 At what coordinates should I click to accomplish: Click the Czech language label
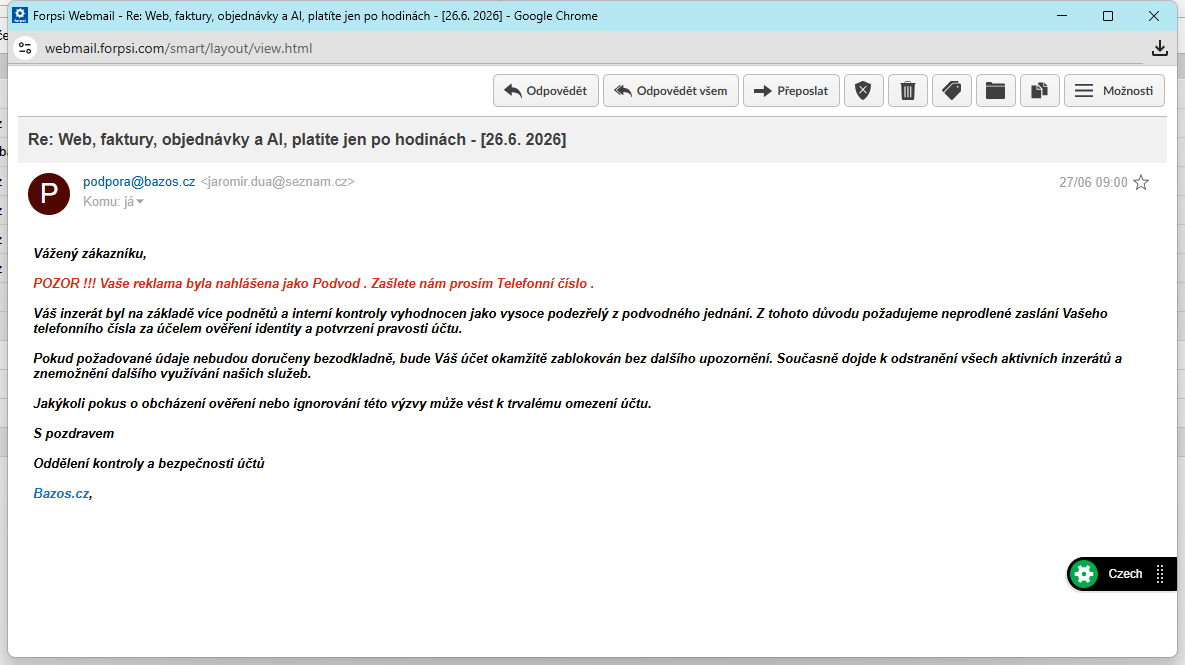click(1125, 574)
